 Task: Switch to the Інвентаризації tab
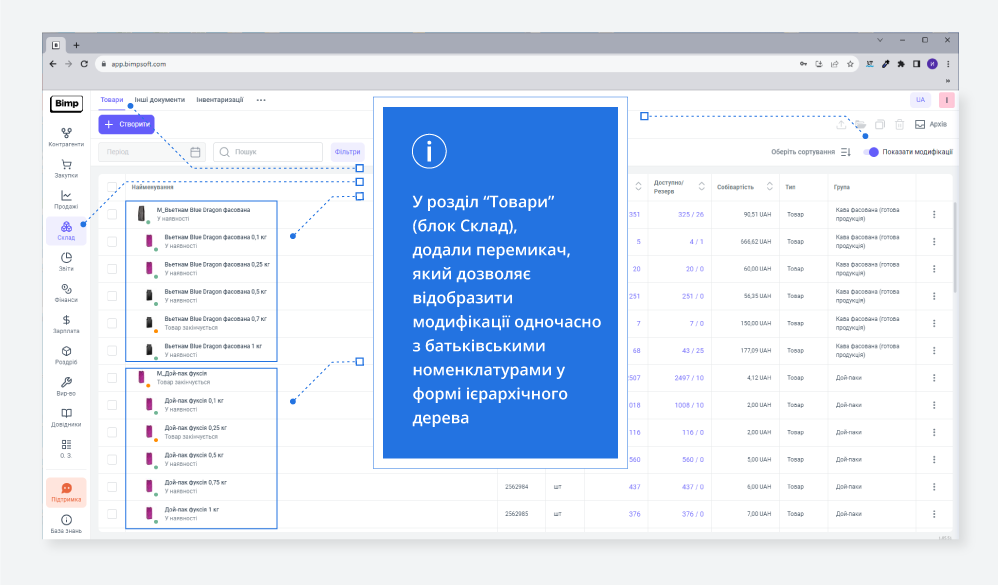(x=219, y=100)
